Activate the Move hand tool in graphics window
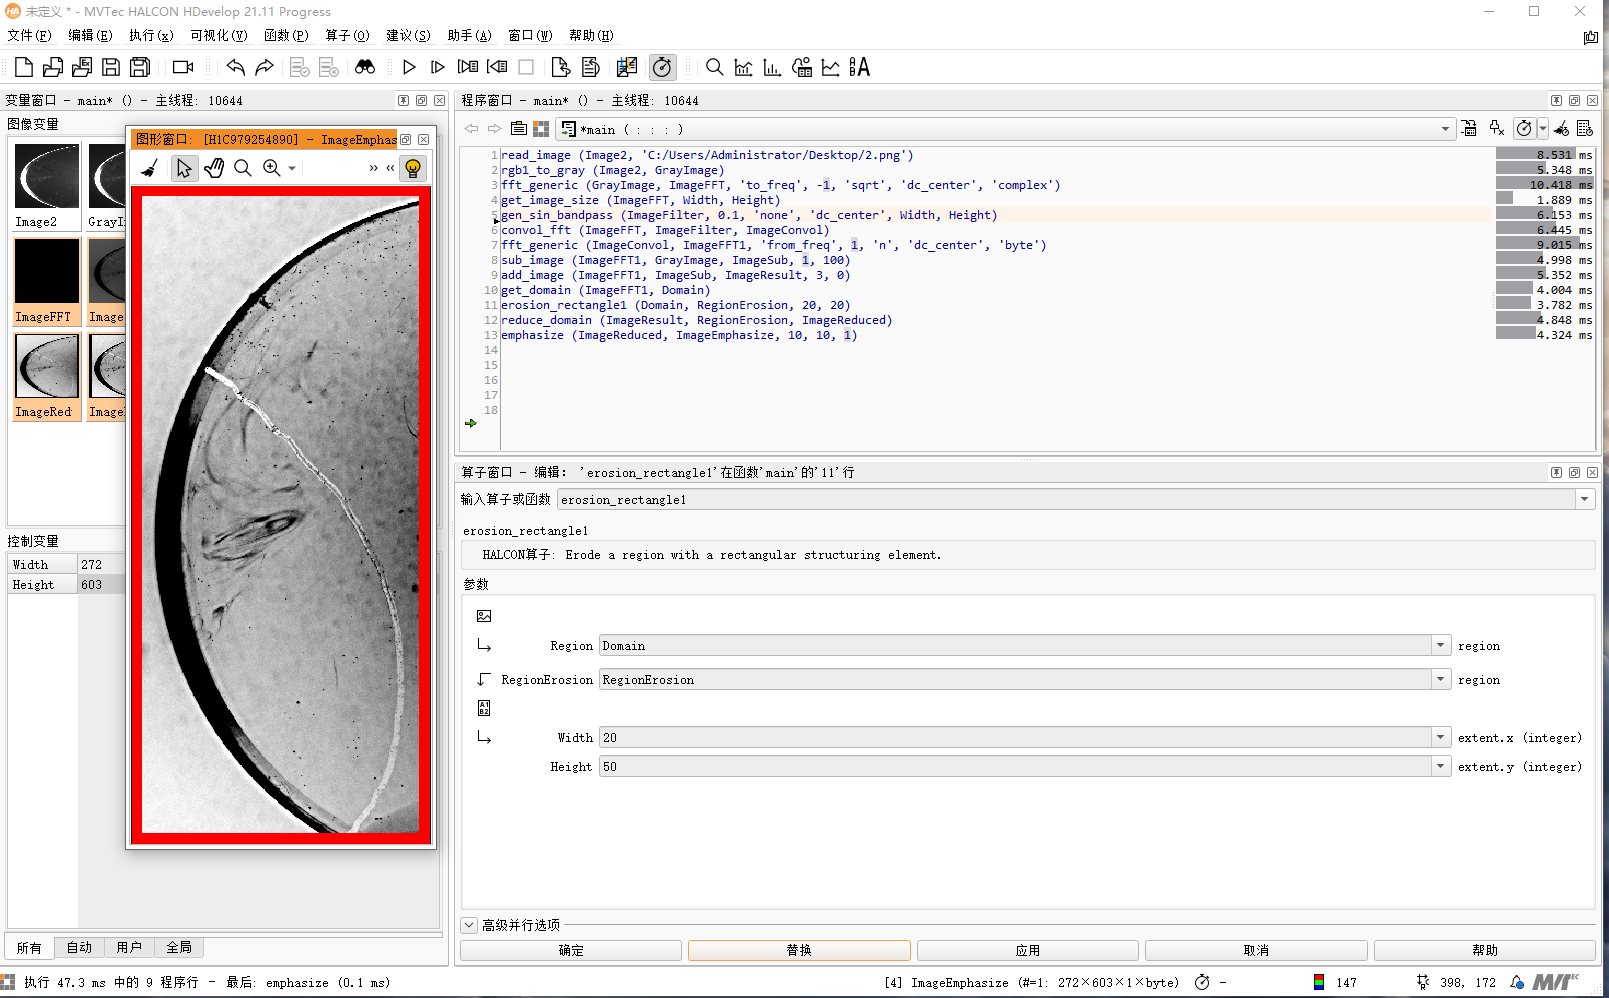The image size is (1609, 998). click(214, 168)
